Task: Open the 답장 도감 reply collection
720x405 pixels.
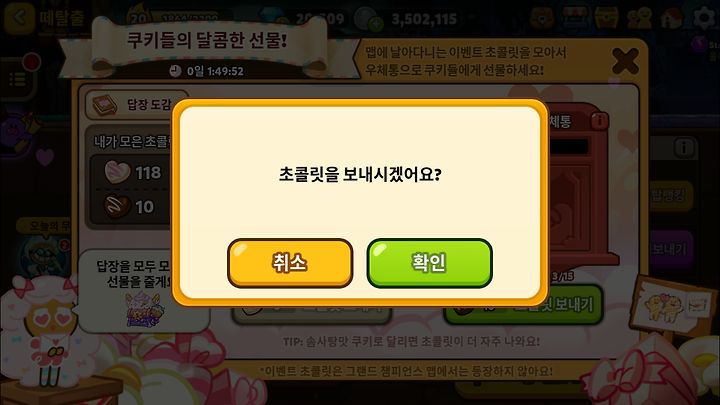Action: pyautogui.click(x=135, y=105)
